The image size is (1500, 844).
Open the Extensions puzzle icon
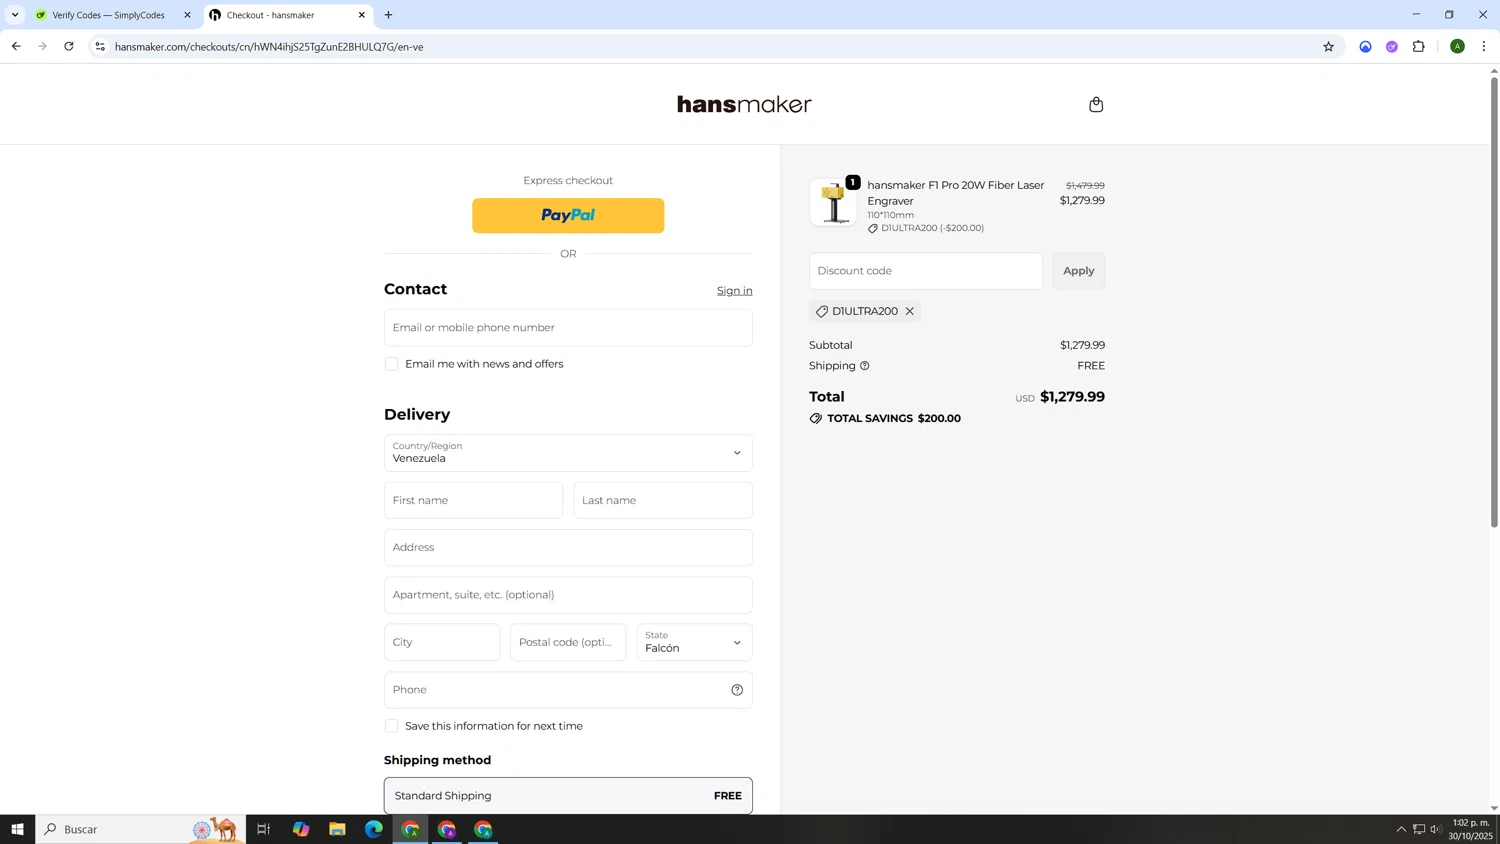click(1418, 47)
